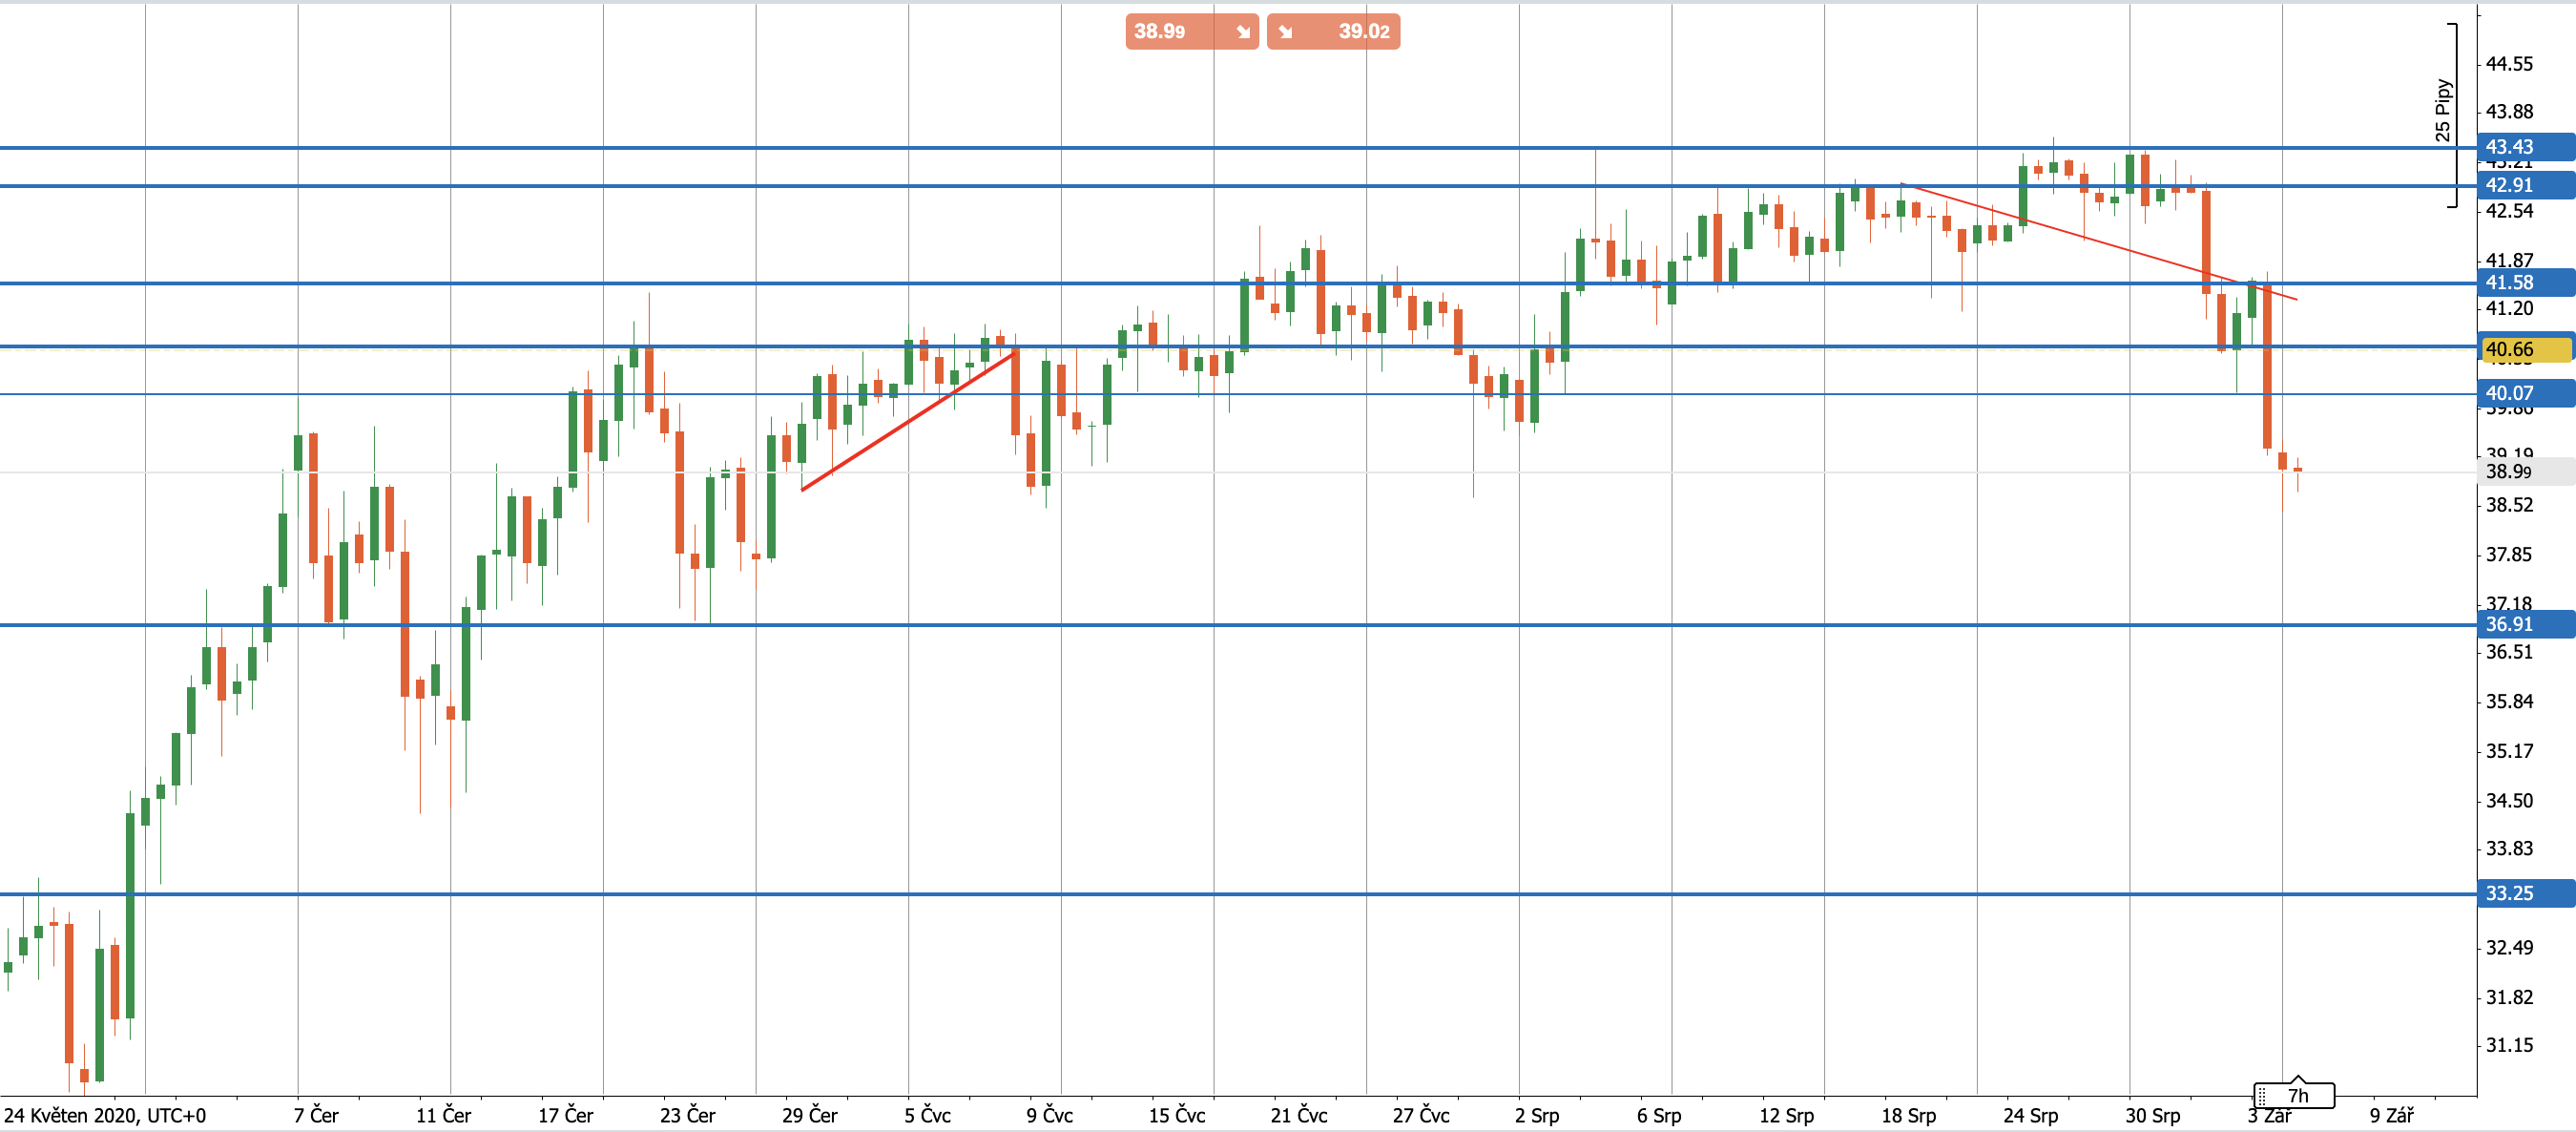Click the 31.82 price axis value

pos(2509,998)
